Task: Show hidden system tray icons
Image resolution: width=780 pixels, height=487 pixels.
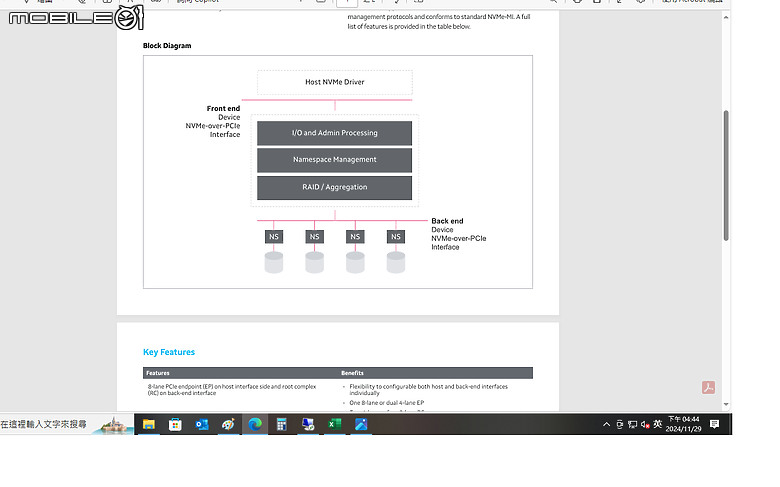Action: (606, 424)
